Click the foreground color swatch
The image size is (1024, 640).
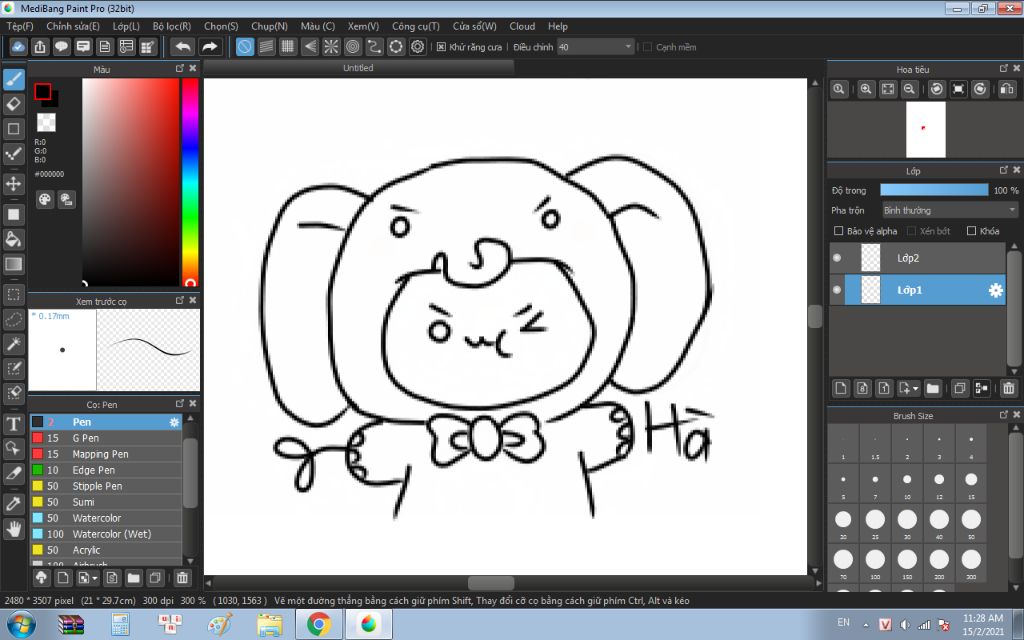point(43,91)
